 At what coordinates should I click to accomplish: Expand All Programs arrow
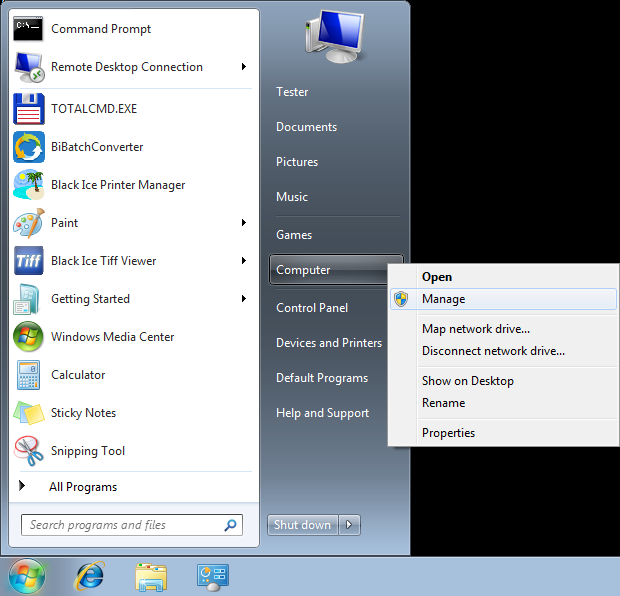point(22,486)
